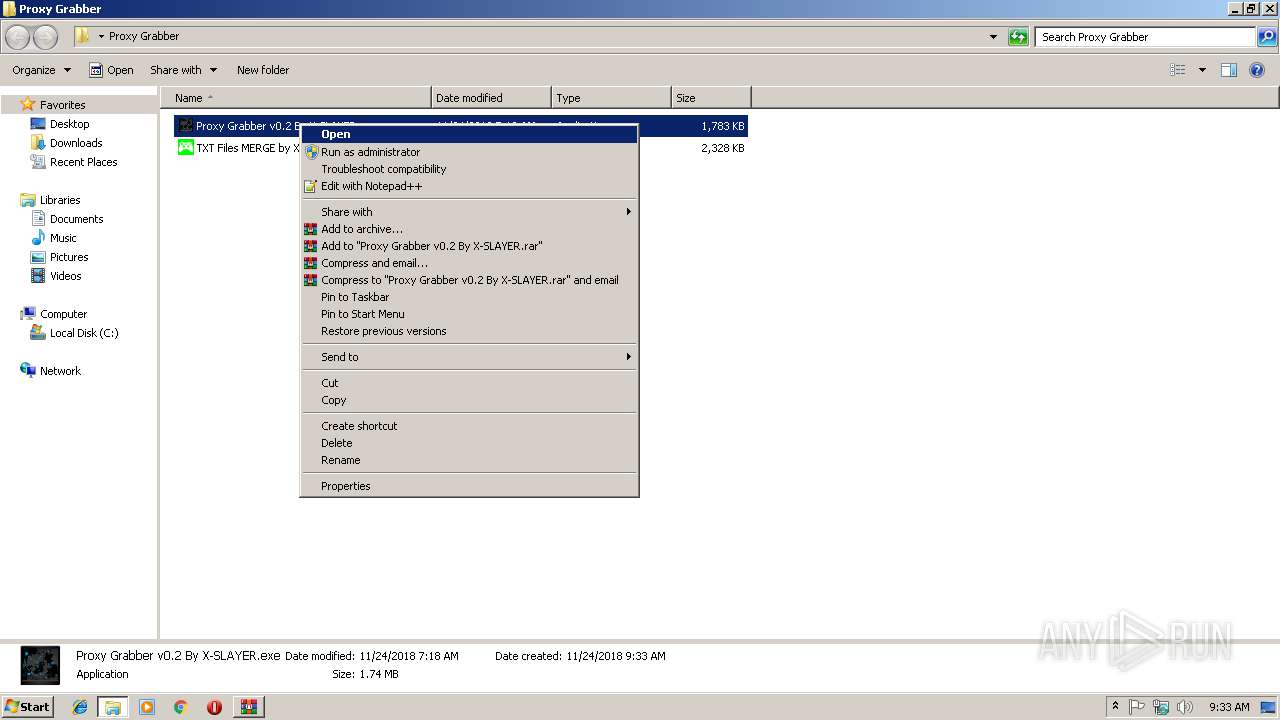
Task: Click the Open toolbar button
Action: pos(111,70)
